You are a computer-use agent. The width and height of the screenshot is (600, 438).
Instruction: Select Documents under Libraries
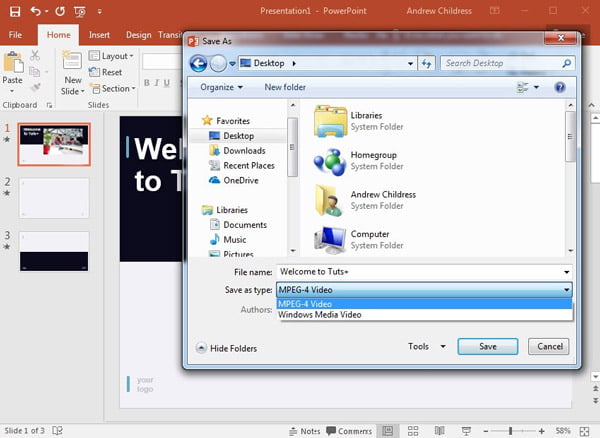pos(238,225)
